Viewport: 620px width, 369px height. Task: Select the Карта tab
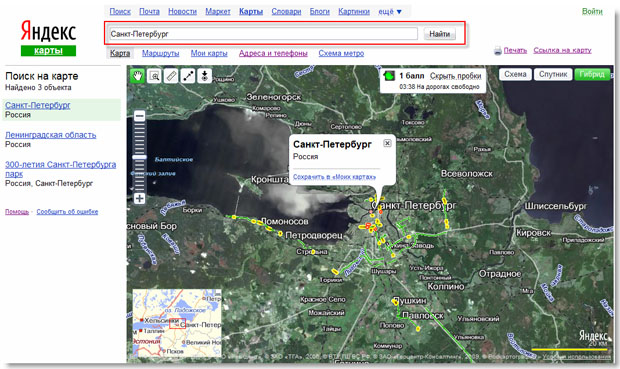pos(120,53)
